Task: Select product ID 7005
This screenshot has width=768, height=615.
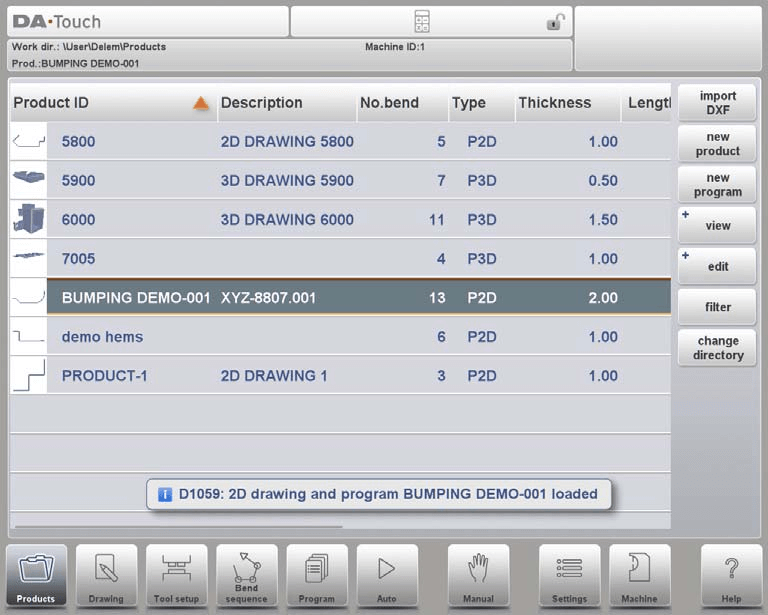Action: pos(78,259)
